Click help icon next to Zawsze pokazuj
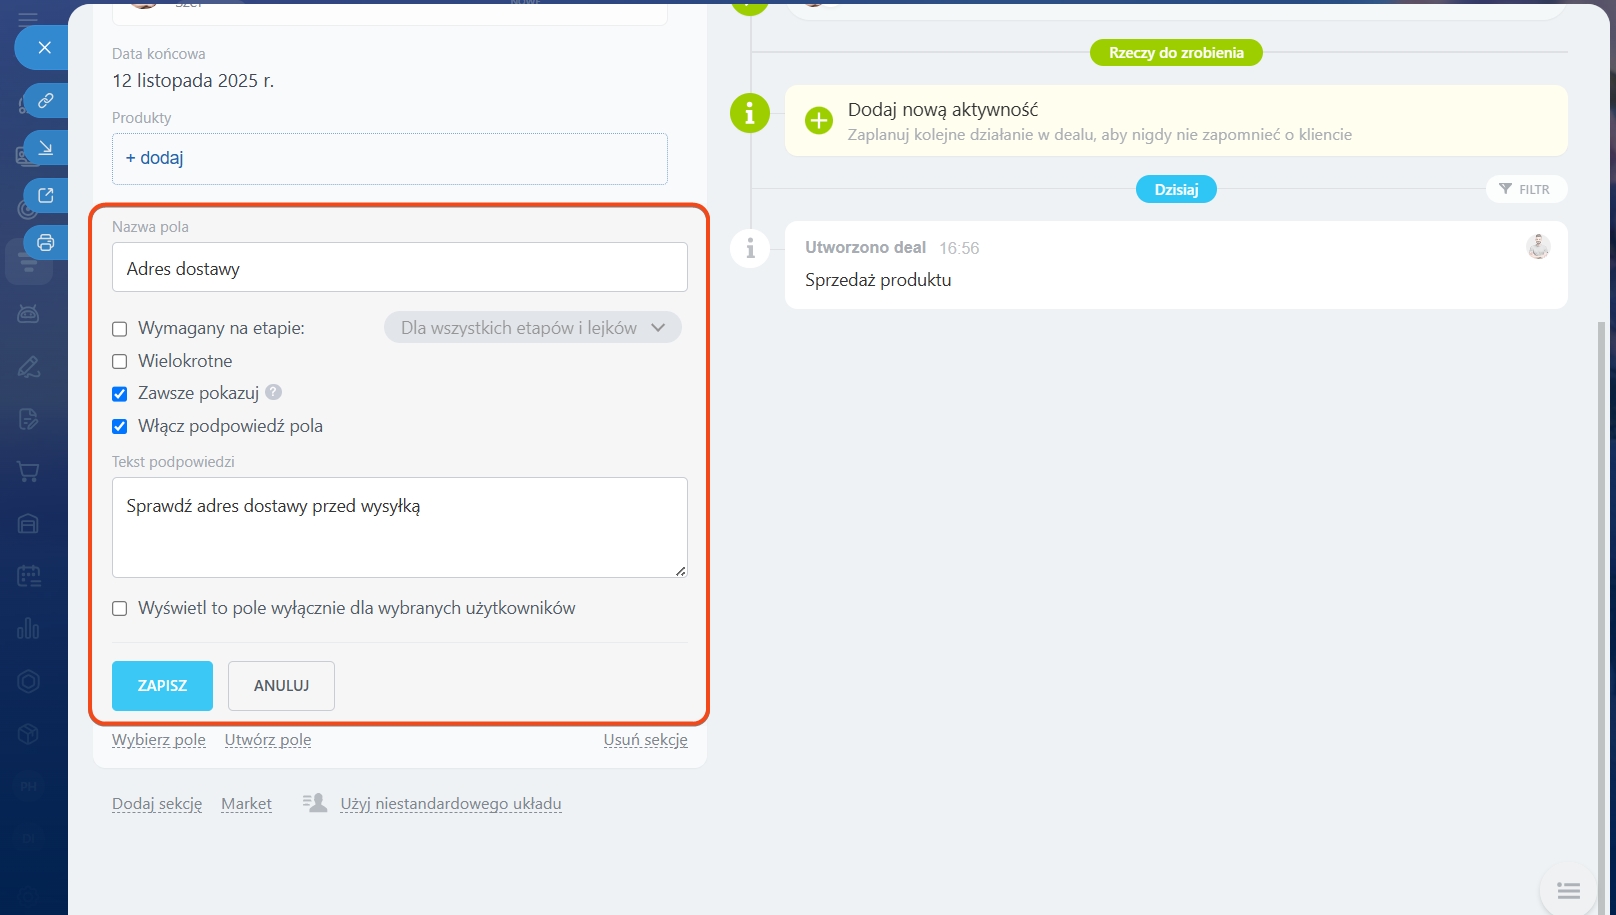Viewport: 1616px width, 915px height. 274,392
